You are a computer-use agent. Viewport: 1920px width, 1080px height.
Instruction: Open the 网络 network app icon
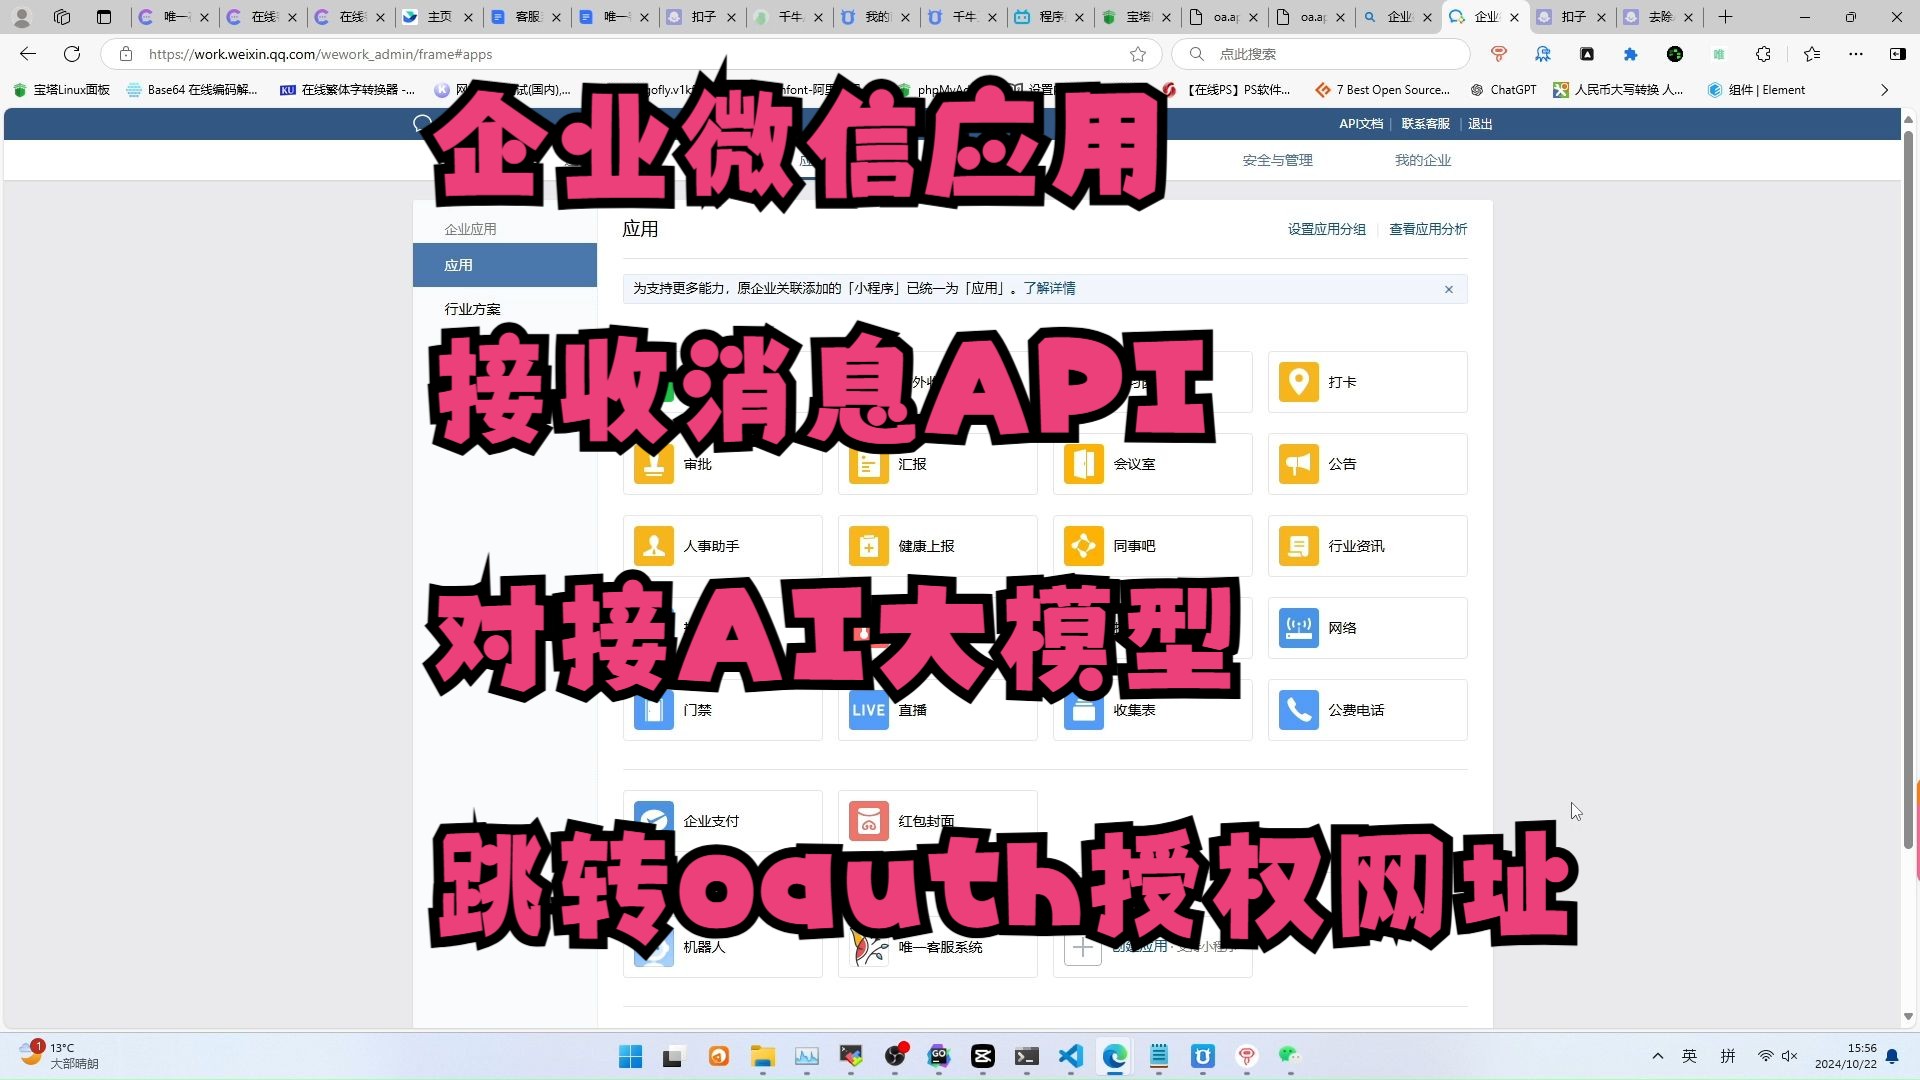point(1298,628)
